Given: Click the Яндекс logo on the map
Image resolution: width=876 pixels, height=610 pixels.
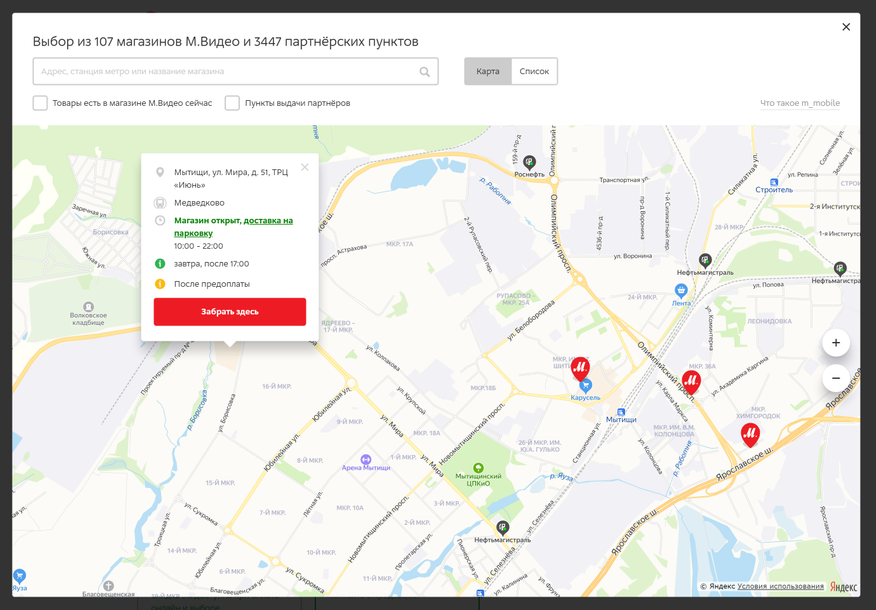Looking at the screenshot, I should coord(843,587).
